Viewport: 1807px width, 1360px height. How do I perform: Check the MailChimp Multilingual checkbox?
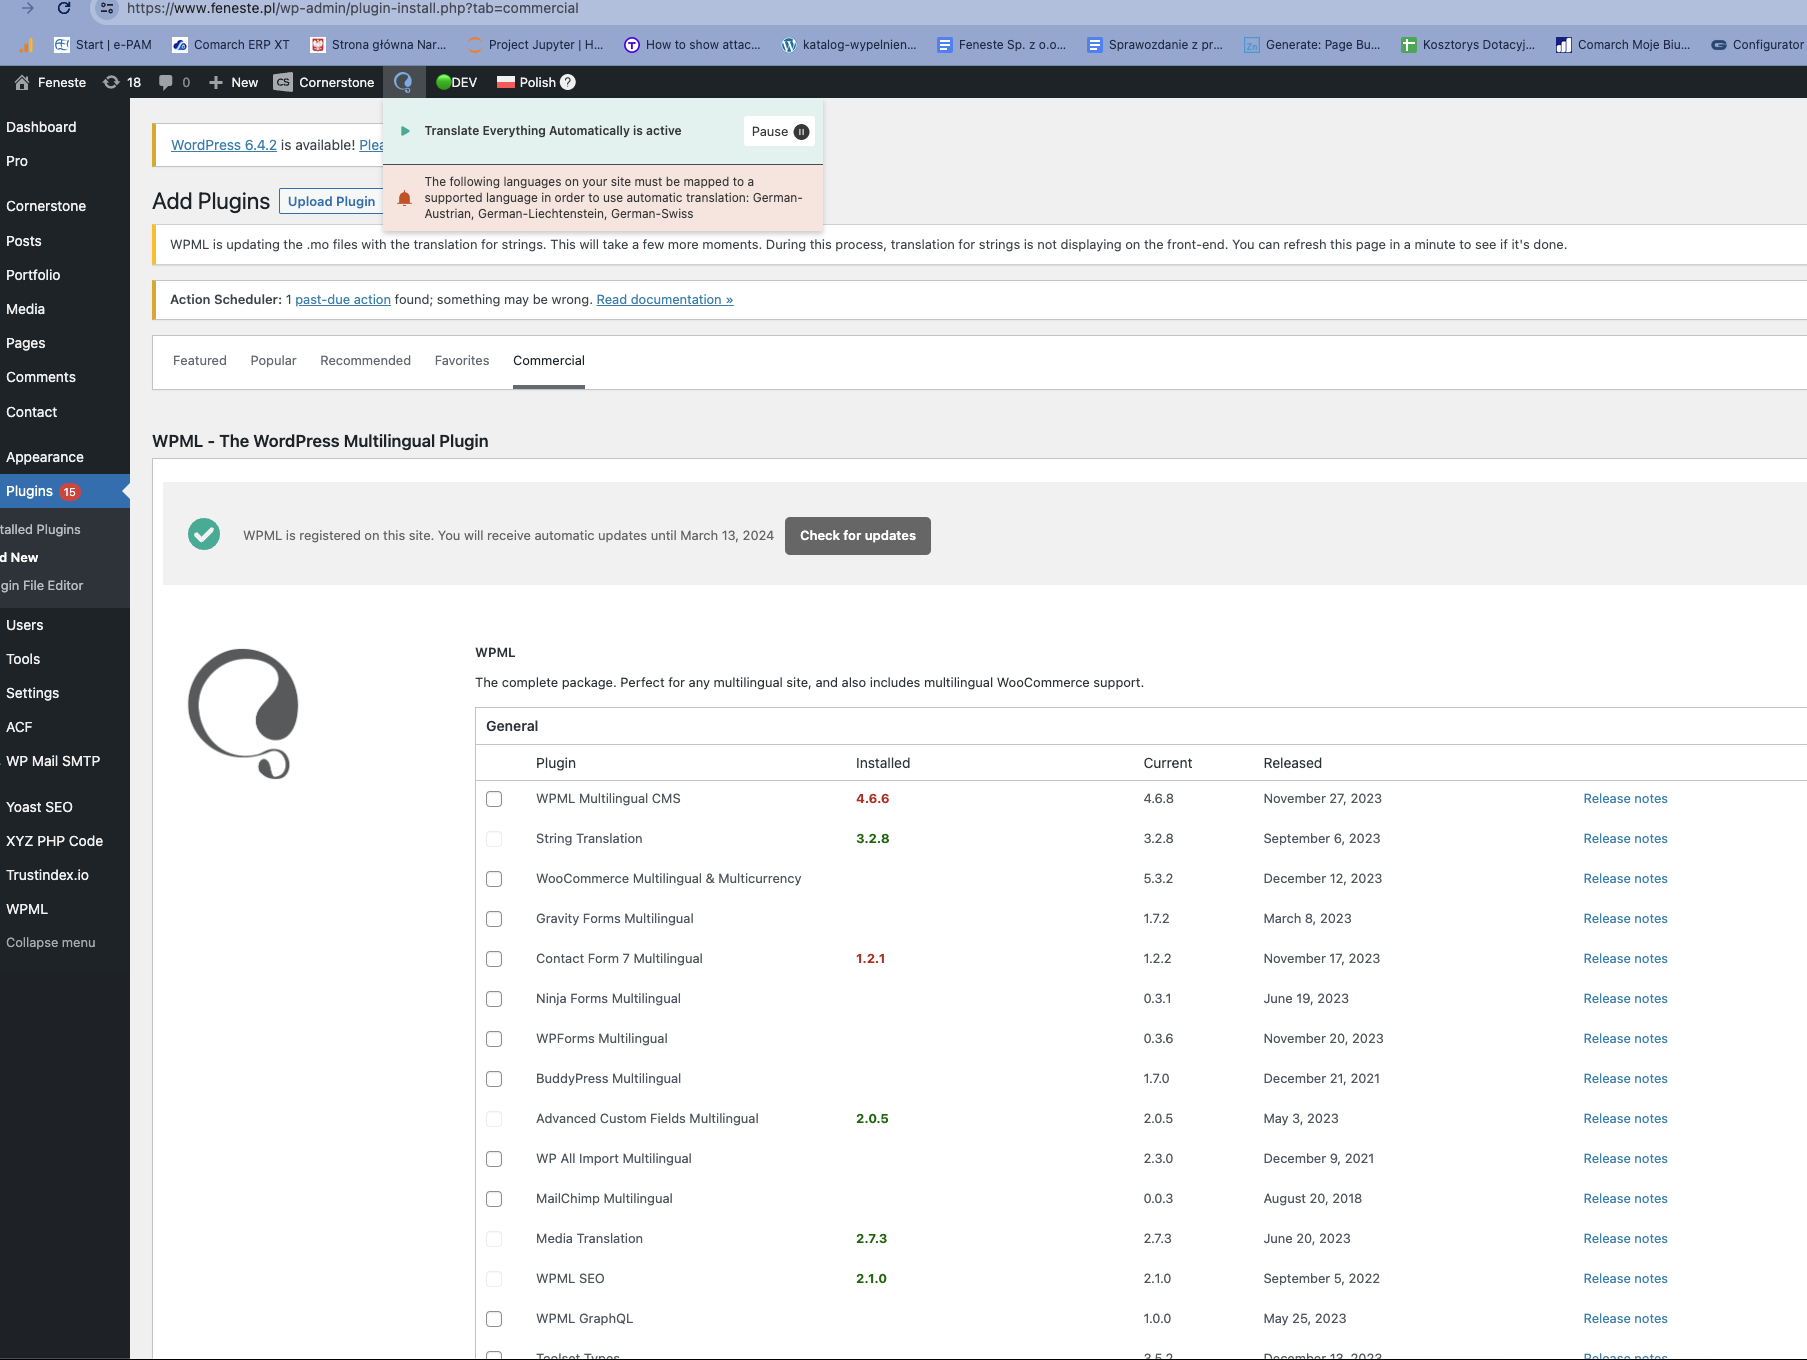[494, 1199]
